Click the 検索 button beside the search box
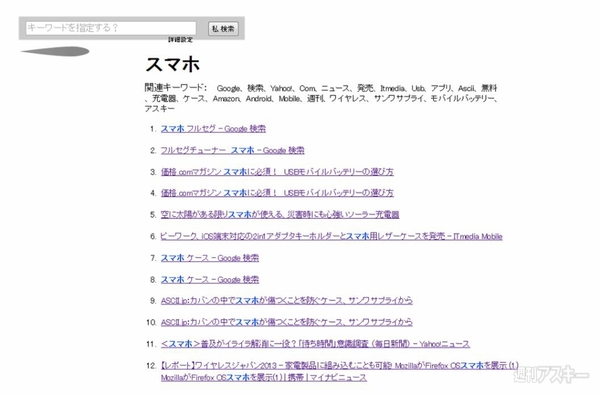Screen dimensions: 600x394 tap(223, 29)
